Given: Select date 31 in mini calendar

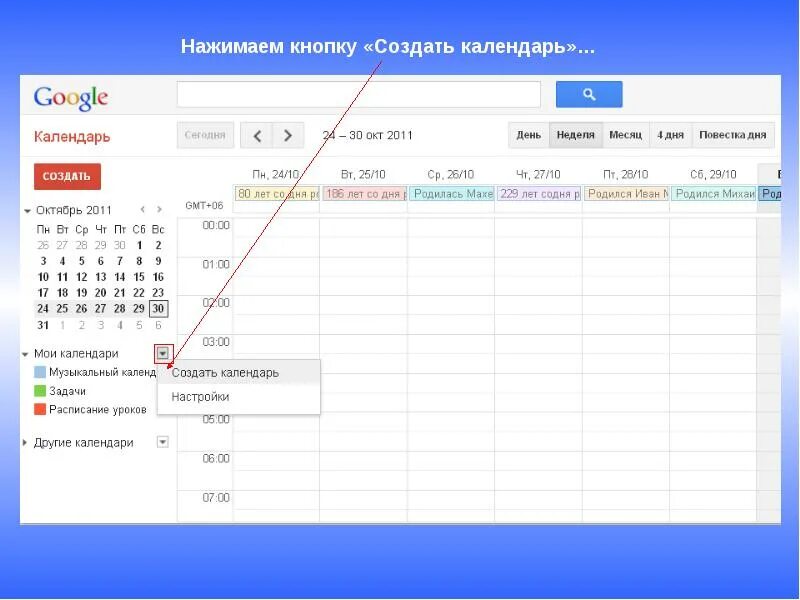Looking at the screenshot, I should pyautogui.click(x=43, y=325).
